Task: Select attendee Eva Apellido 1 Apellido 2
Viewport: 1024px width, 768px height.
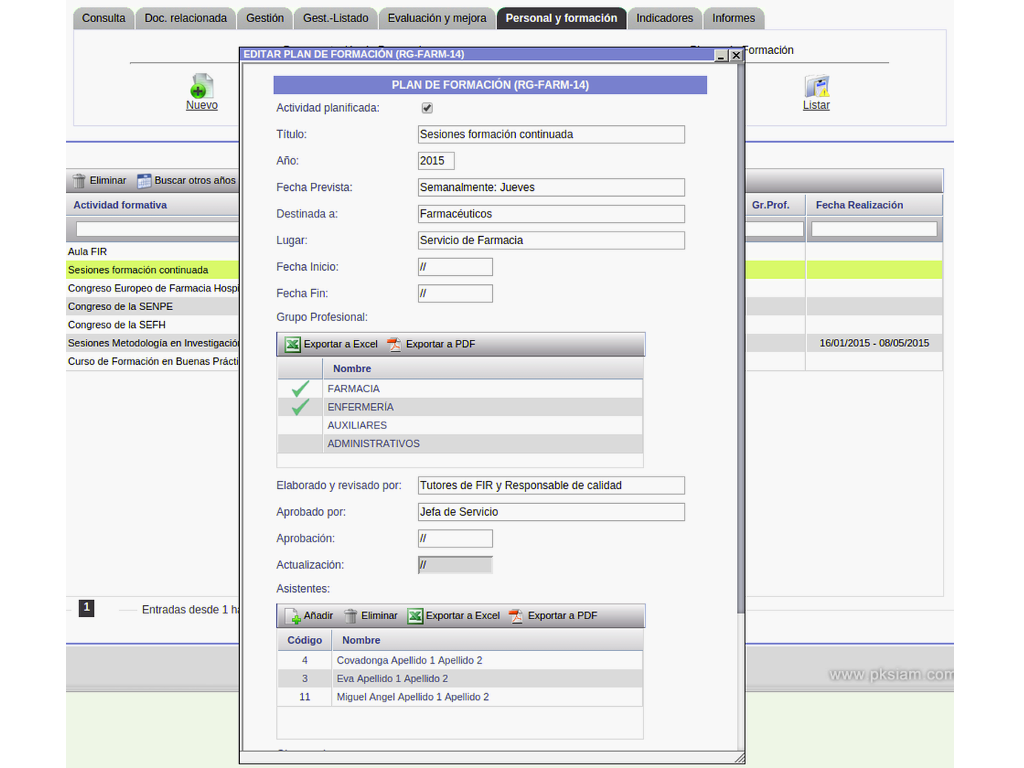Action: (460, 679)
